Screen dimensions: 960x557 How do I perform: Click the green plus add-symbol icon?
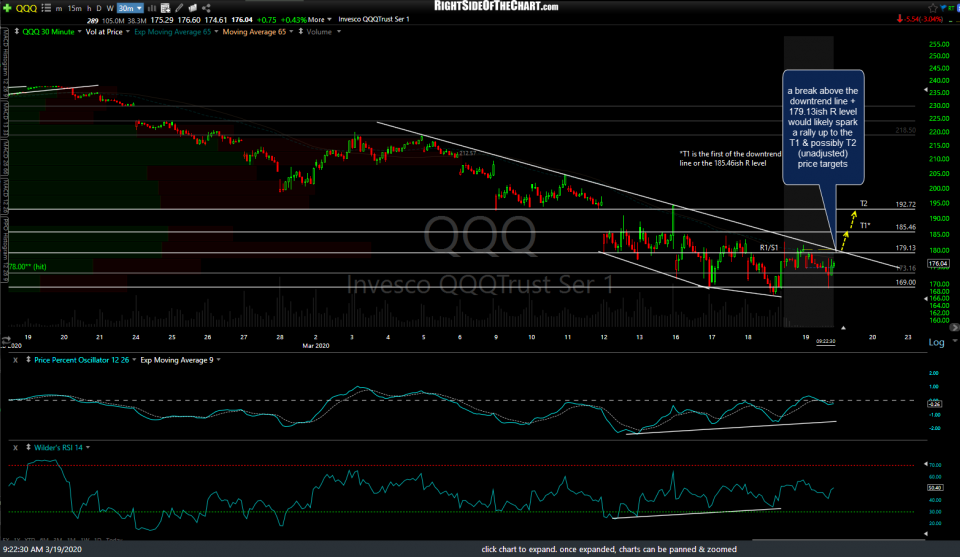pos(7,8)
